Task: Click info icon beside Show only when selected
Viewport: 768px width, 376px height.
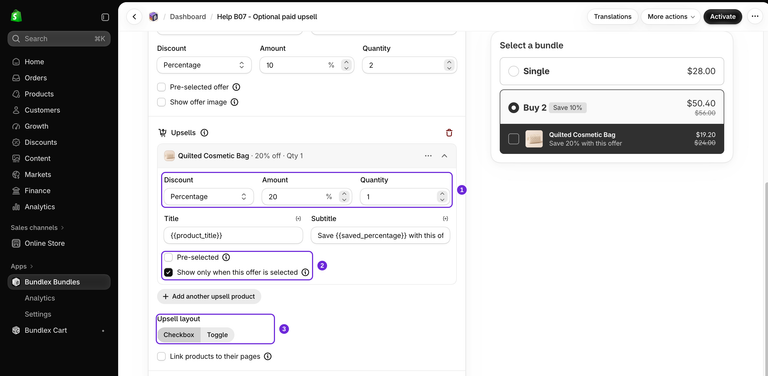Action: (305, 272)
